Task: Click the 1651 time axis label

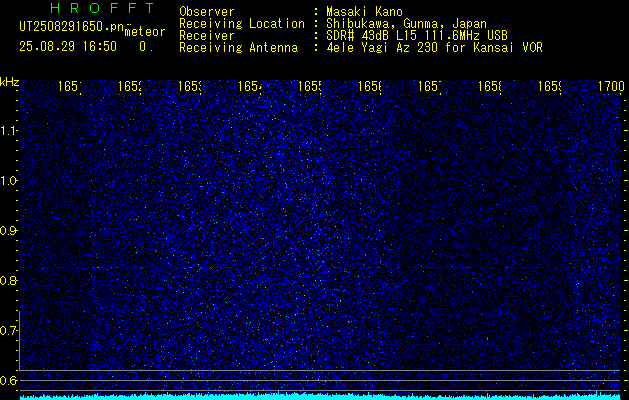Action: [x=70, y=86]
